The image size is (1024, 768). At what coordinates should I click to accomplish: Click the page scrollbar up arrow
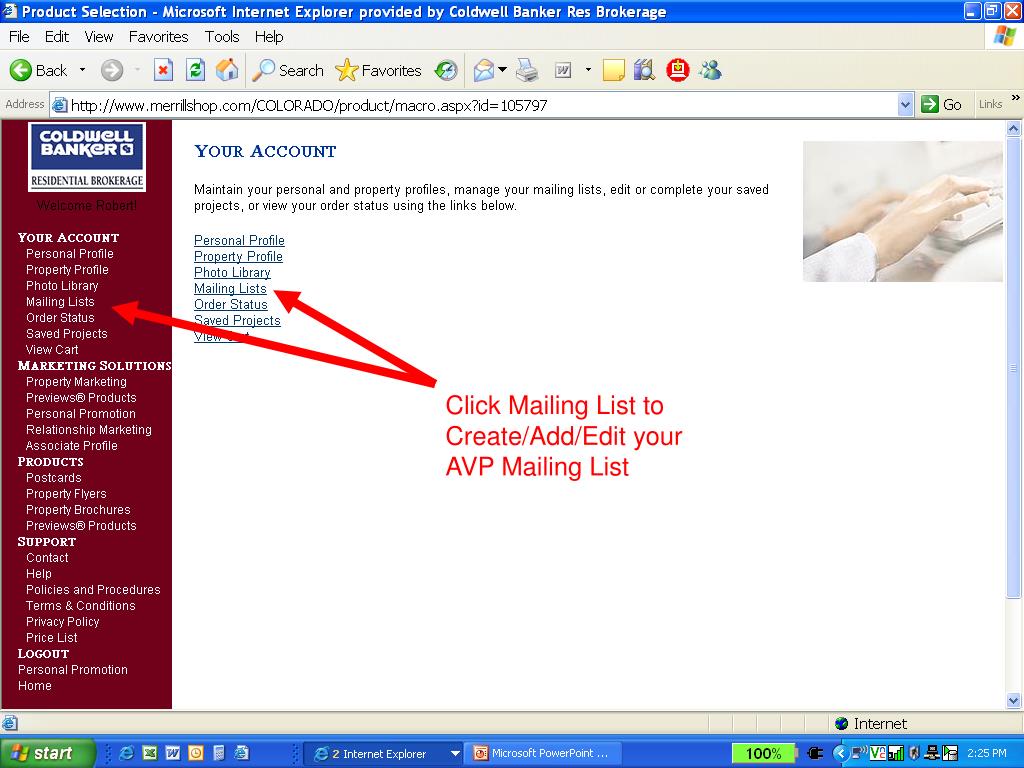1013,129
